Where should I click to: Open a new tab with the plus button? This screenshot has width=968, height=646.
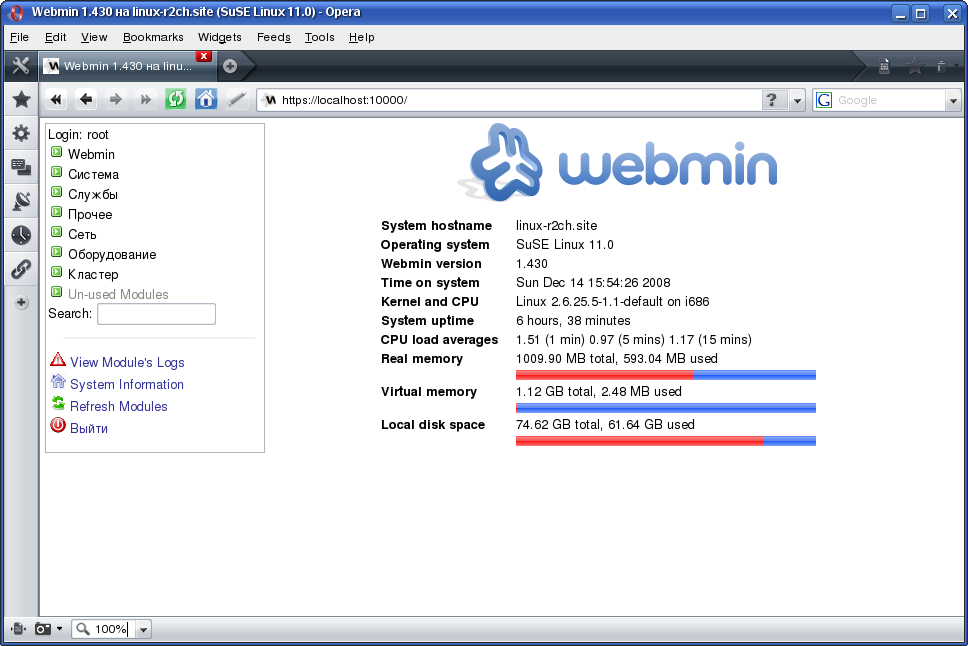[x=230, y=66]
